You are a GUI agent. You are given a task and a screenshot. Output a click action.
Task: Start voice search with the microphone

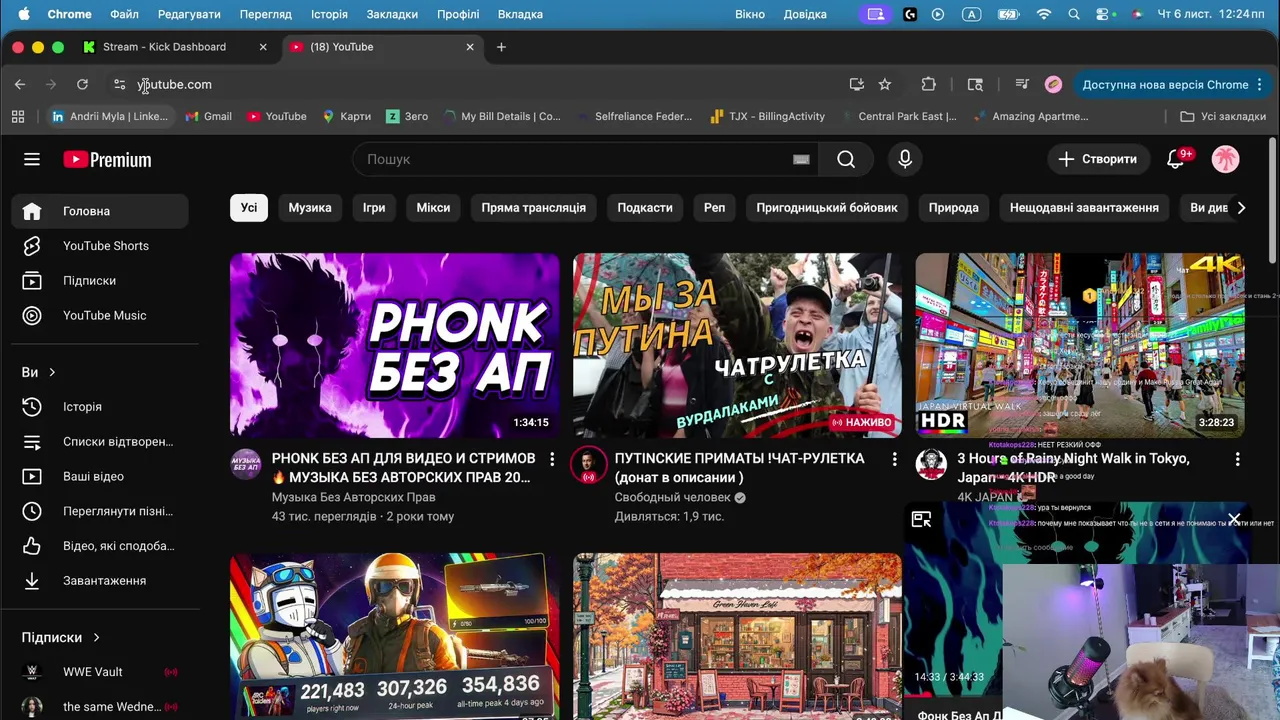point(905,159)
